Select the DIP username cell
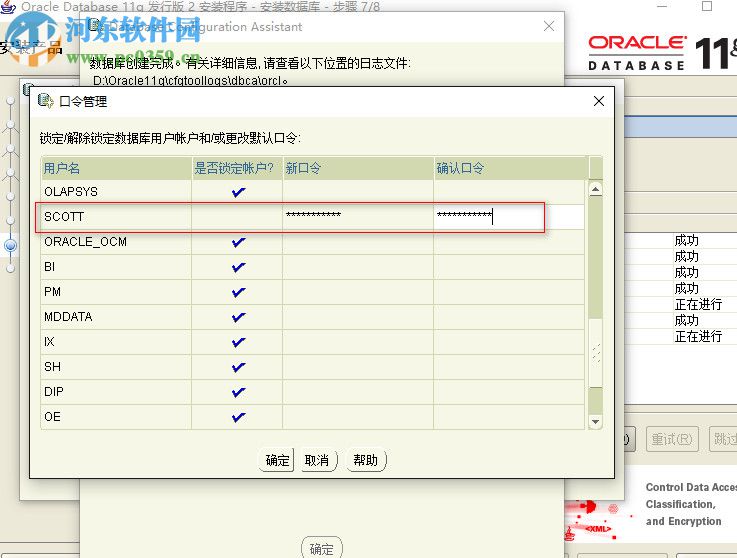The image size is (737, 558). pos(116,392)
